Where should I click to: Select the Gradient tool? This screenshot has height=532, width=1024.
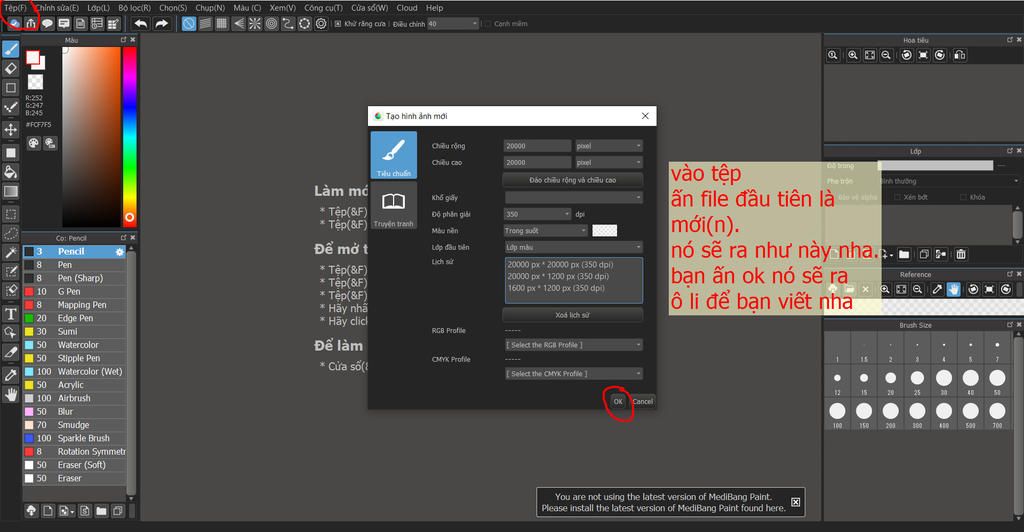coord(10,191)
